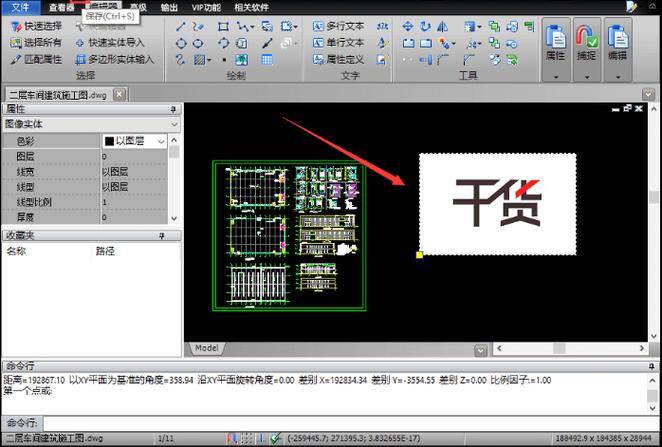Screen dimensions: 662x447
Task: Expand the 图像实体 entity type dropdown
Action: 175,124
